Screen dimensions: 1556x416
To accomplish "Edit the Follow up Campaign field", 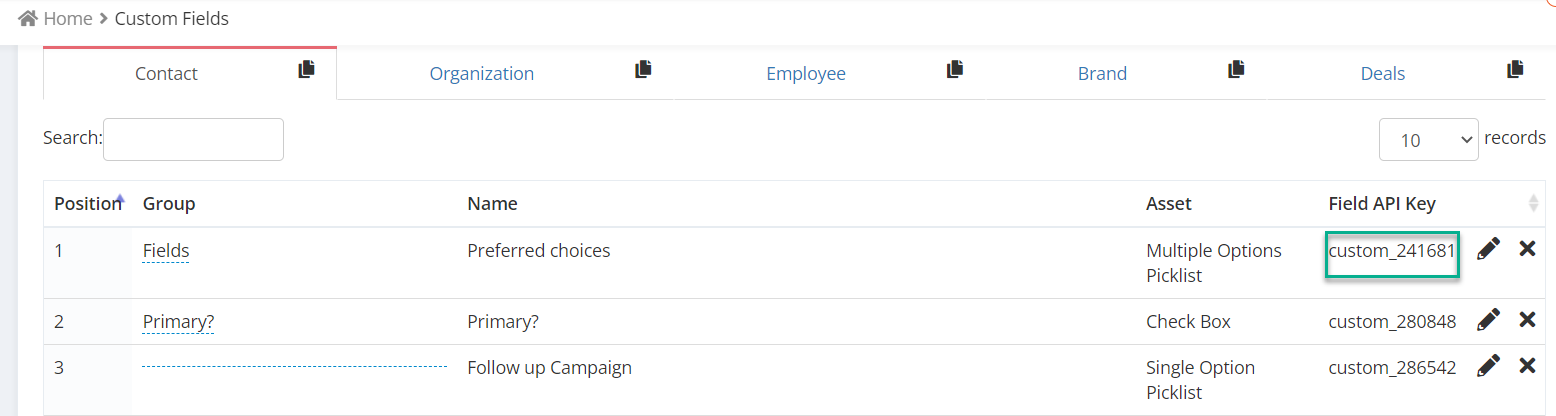I will [1489, 366].
